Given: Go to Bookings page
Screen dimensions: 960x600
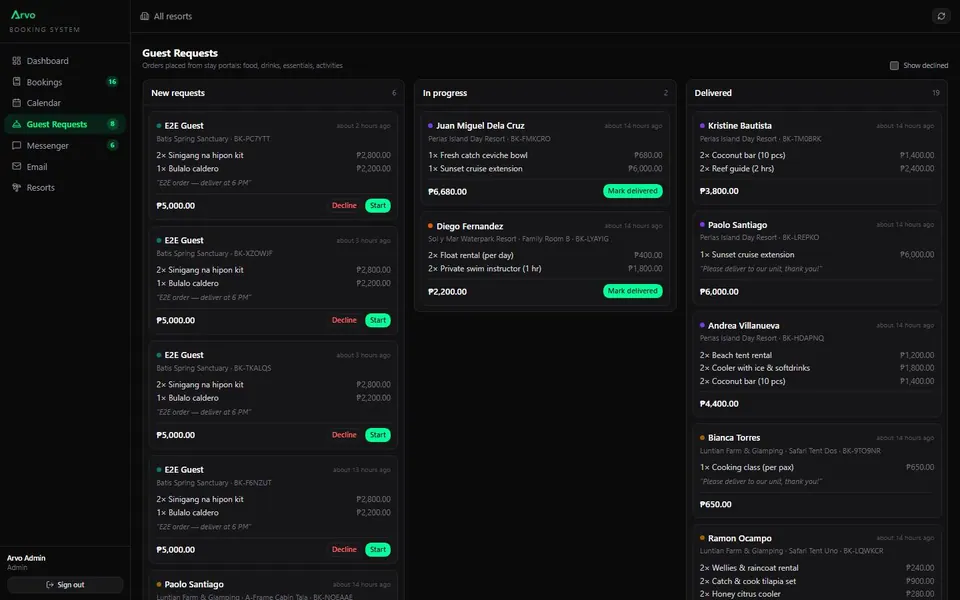Looking at the screenshot, I should pyautogui.click(x=65, y=81).
